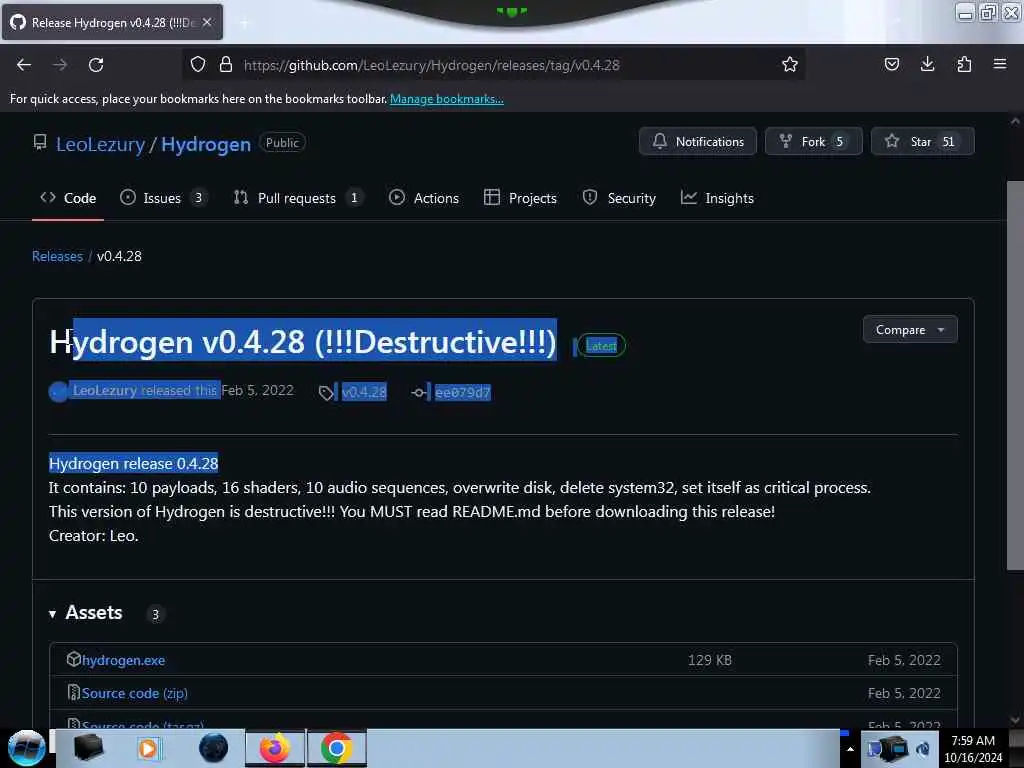Click the Notifications button
Screen dimensions: 1024x768
697,141
